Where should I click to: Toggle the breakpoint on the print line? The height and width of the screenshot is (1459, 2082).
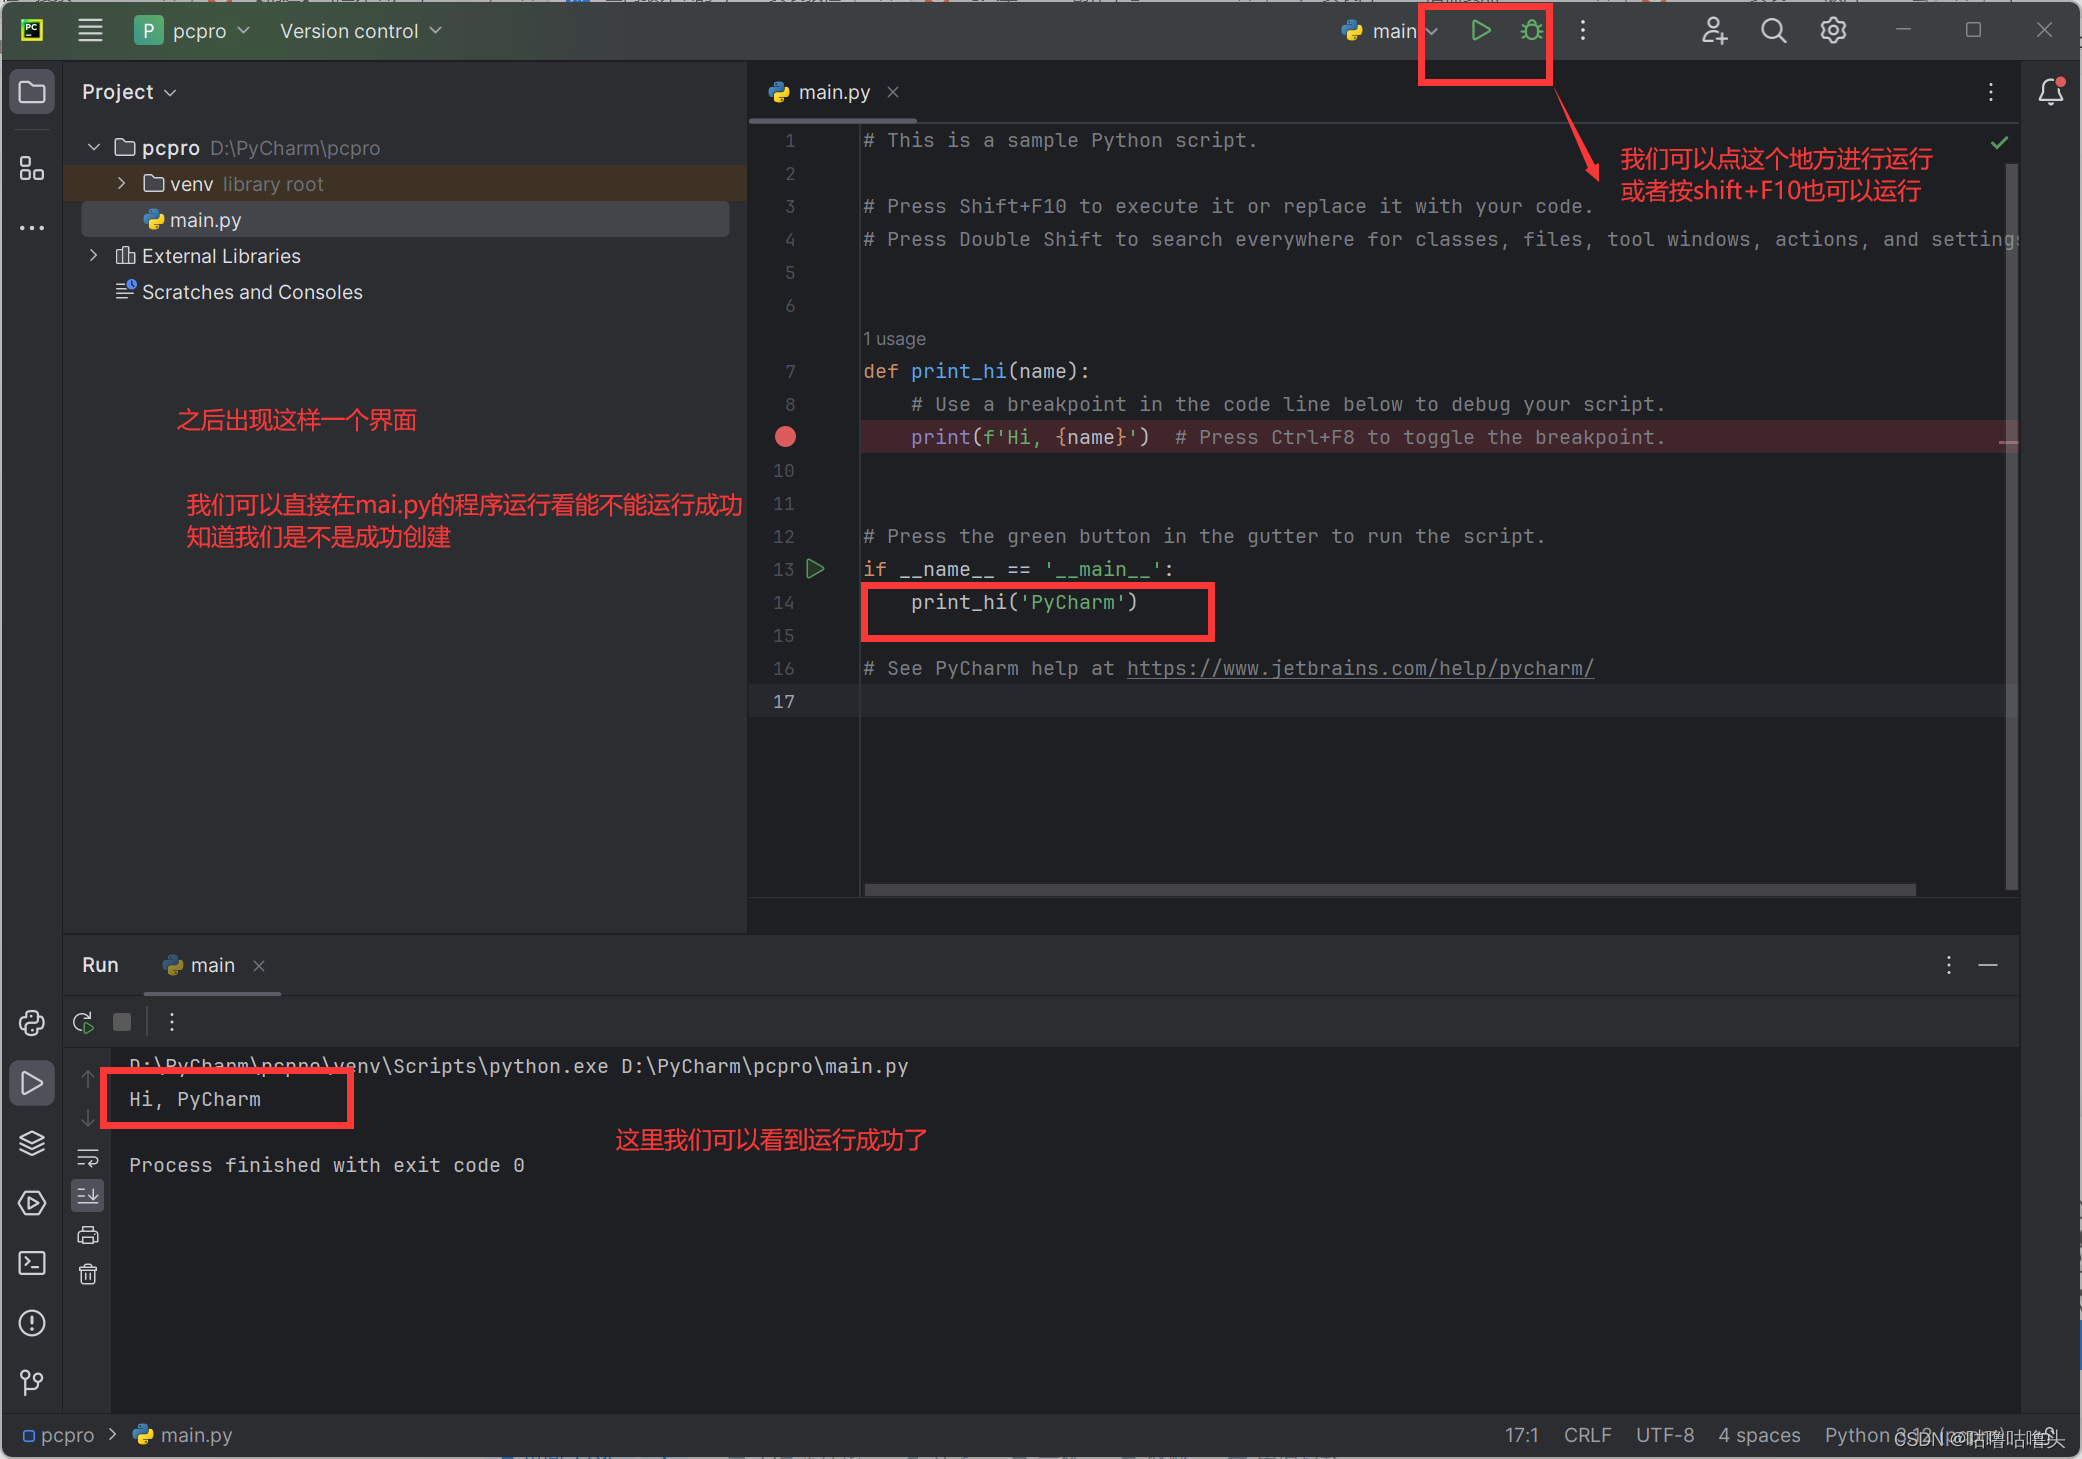click(784, 437)
